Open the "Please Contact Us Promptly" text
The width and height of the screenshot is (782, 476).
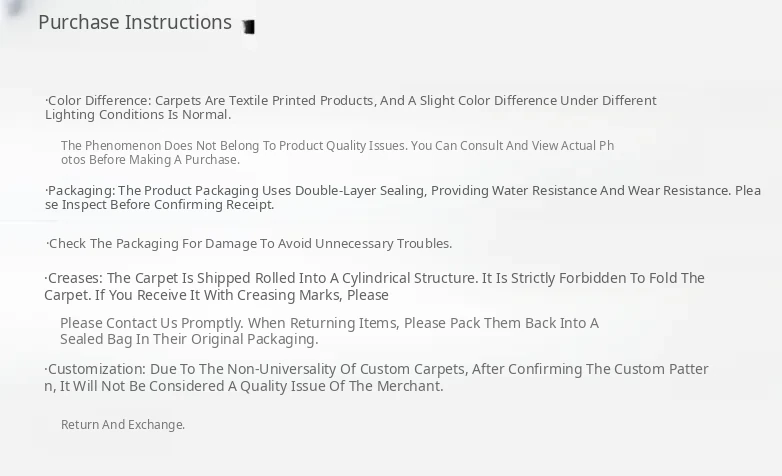click(x=150, y=323)
